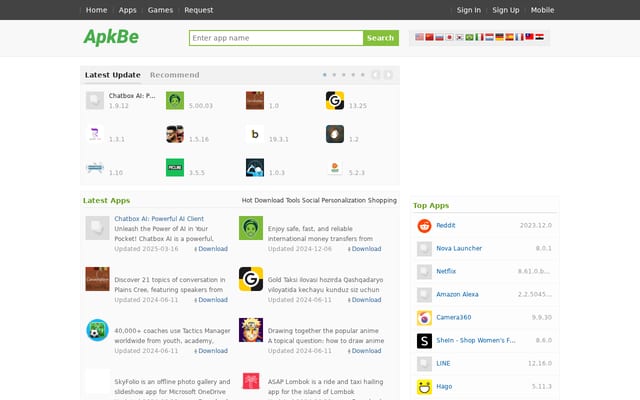
Task: Open the orange app icon version 5.2.3
Action: point(335,167)
